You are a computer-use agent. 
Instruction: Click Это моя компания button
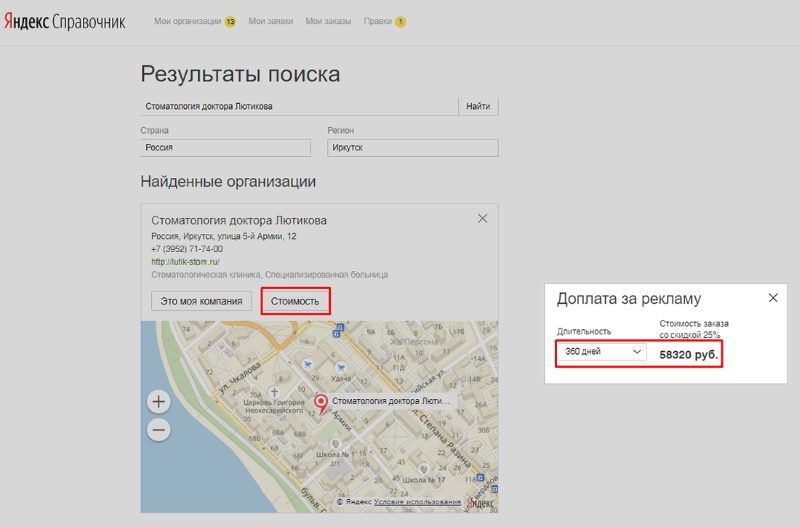click(x=202, y=301)
